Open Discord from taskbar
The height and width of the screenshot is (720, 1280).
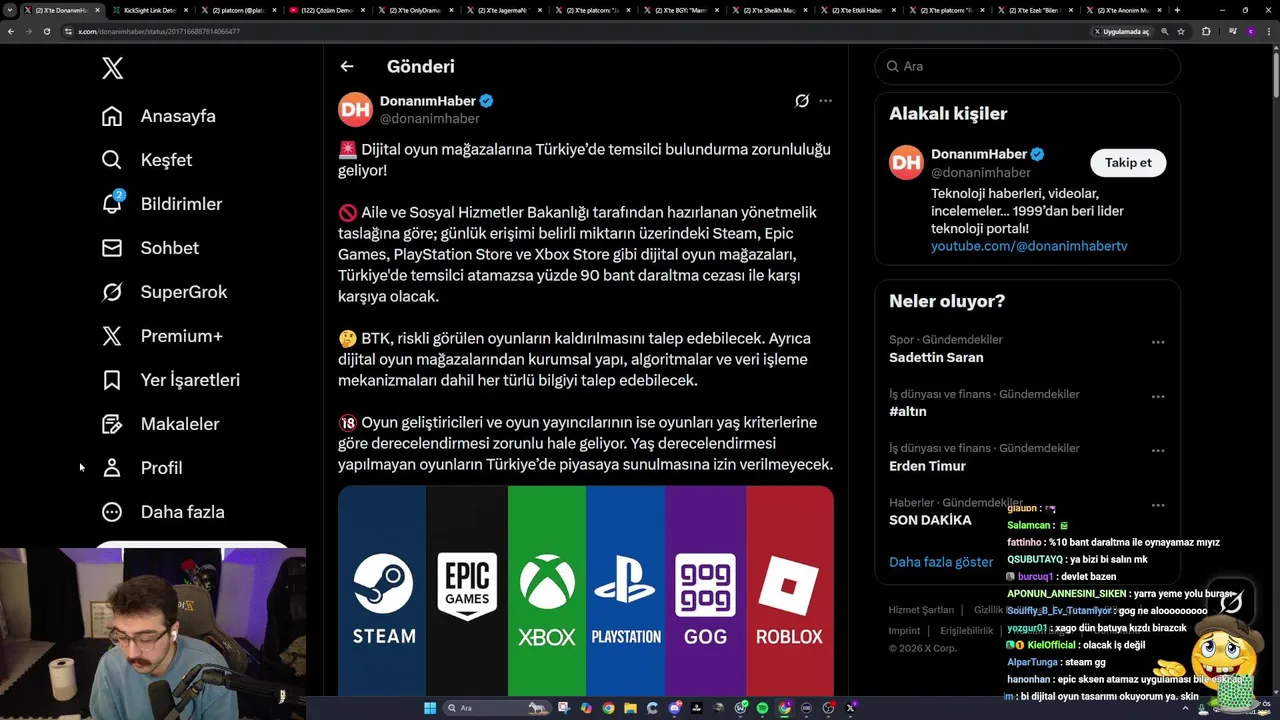675,708
